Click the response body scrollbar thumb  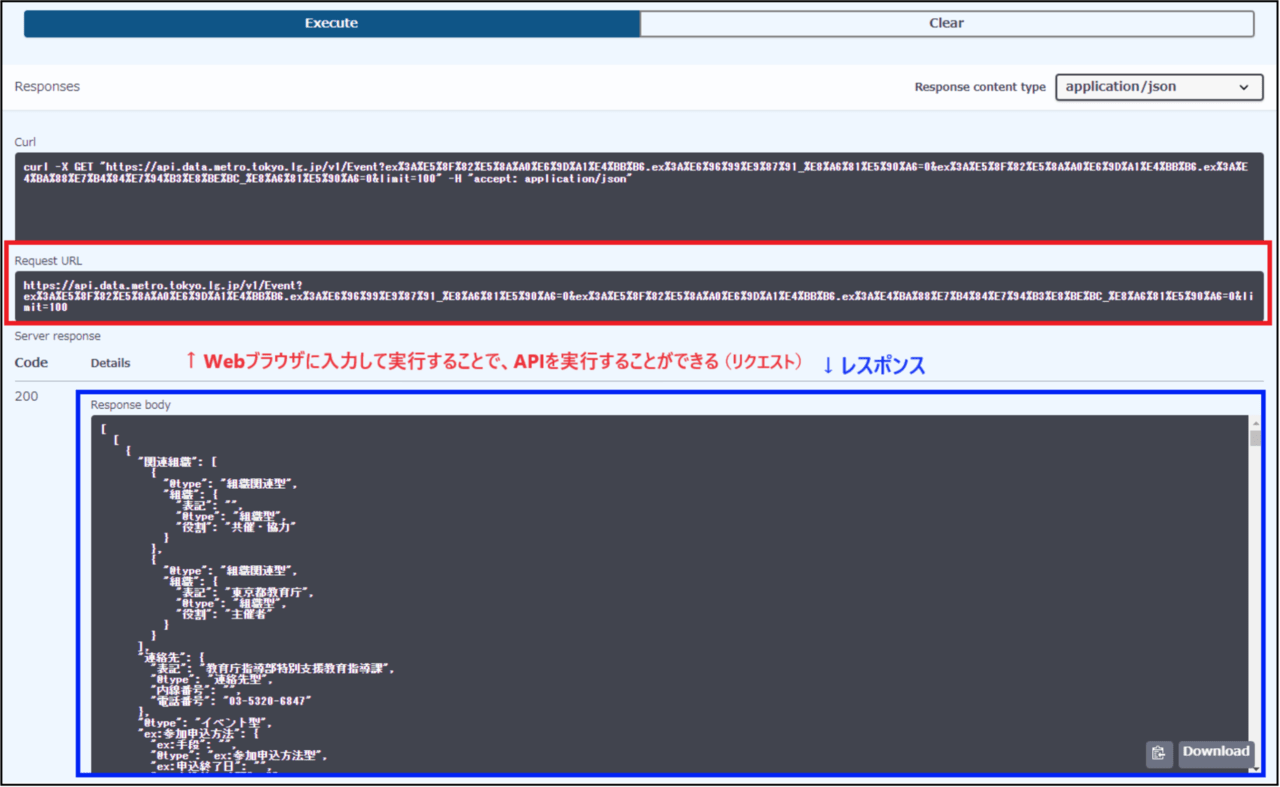point(1255,439)
